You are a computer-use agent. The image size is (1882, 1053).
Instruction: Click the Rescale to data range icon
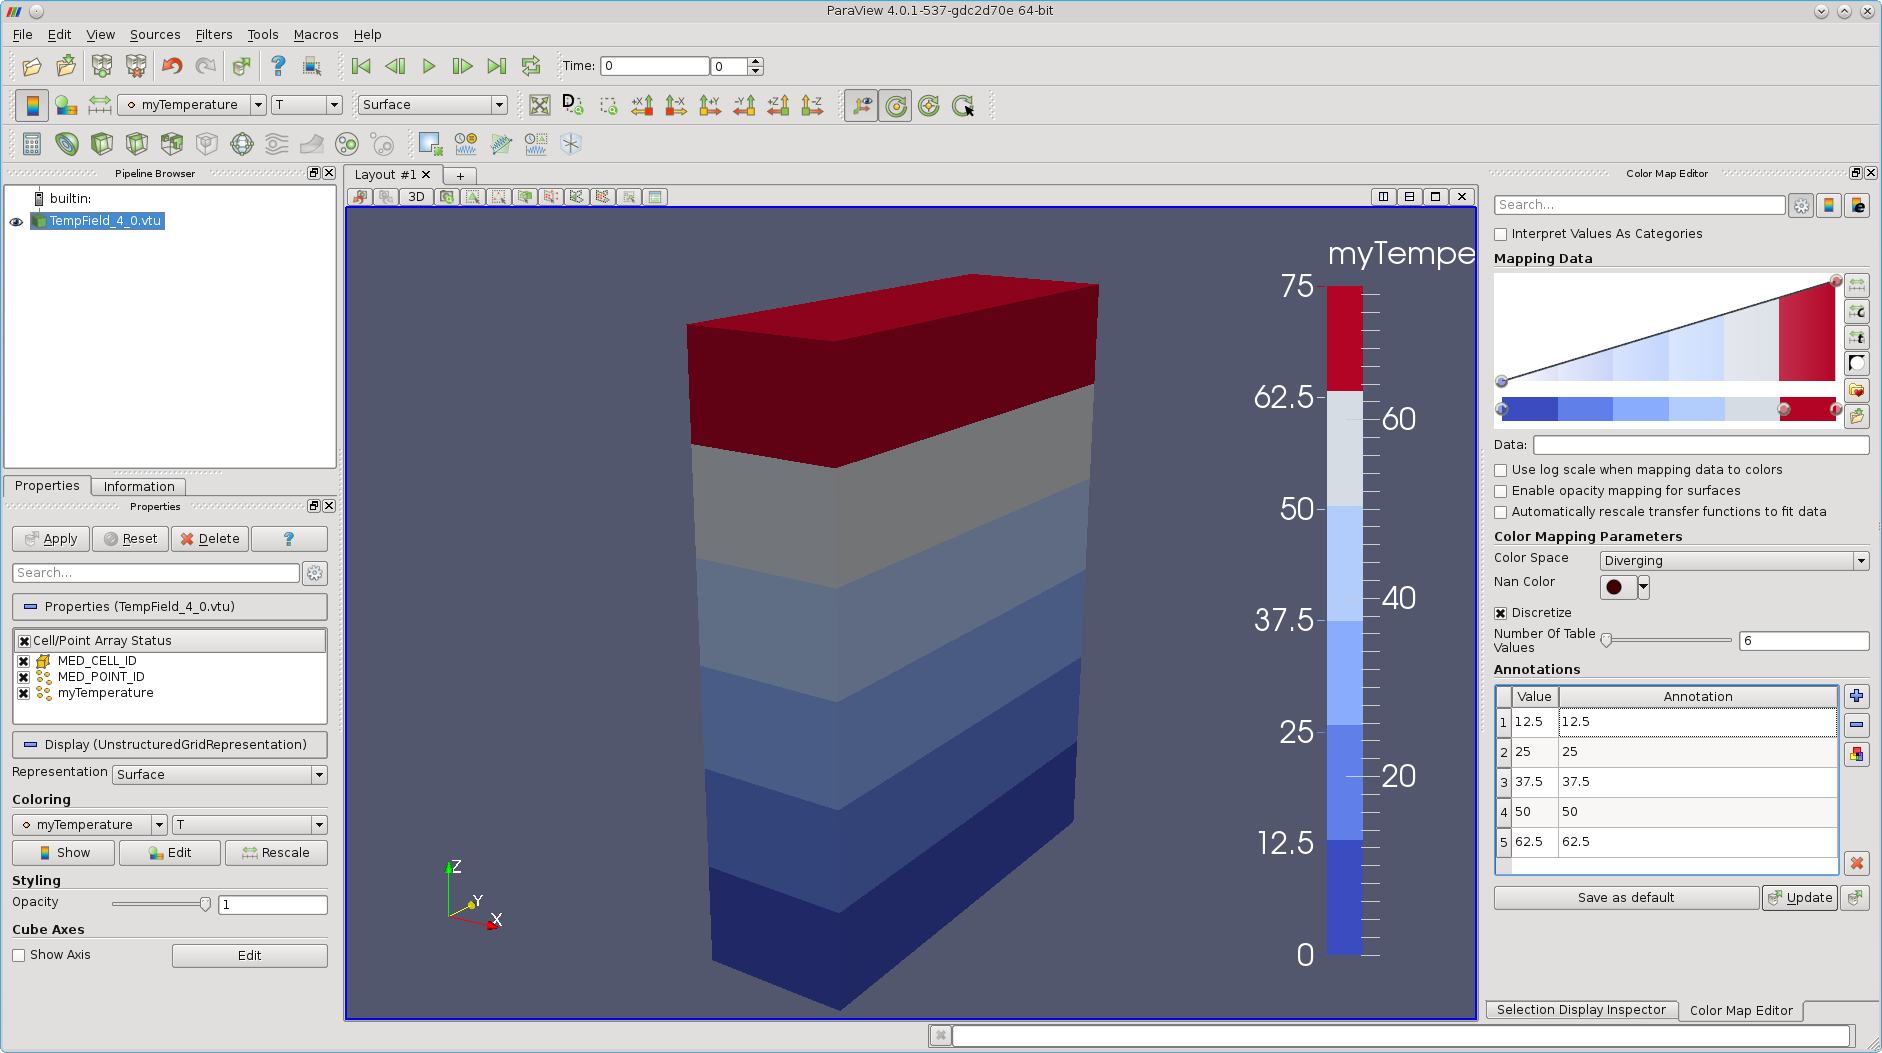coord(100,105)
